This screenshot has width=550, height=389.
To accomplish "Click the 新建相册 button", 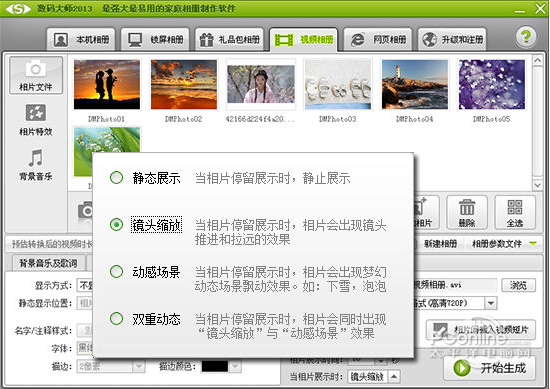I will coord(441,243).
